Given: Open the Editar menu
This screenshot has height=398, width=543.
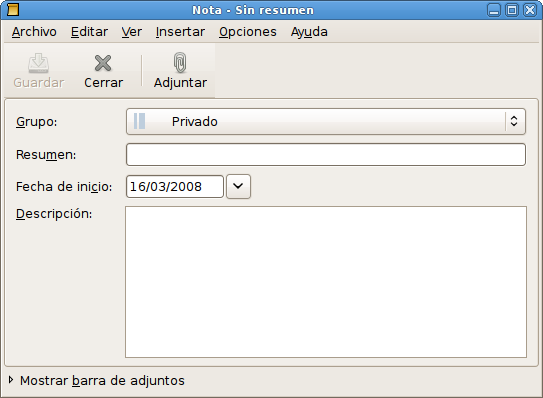Looking at the screenshot, I should (89, 32).
